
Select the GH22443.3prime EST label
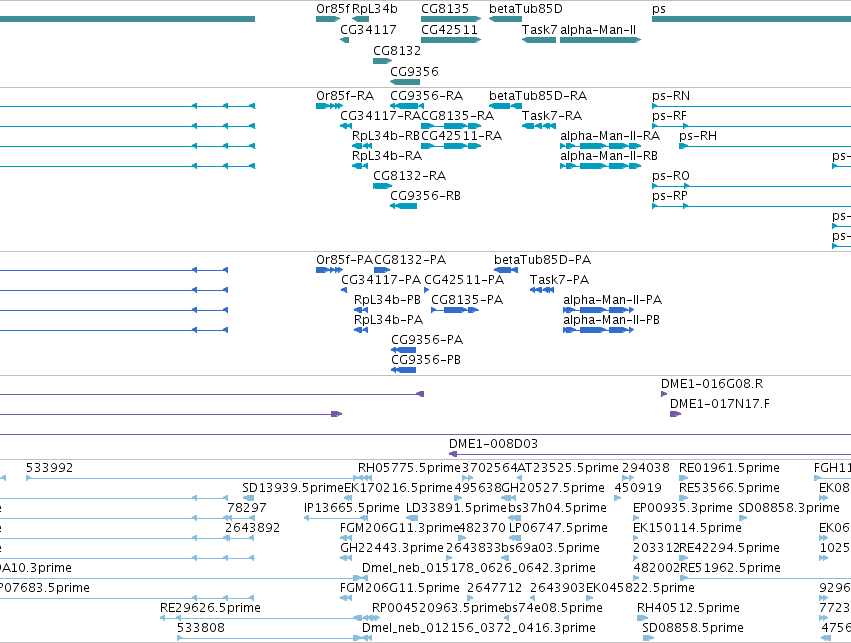(x=391, y=547)
